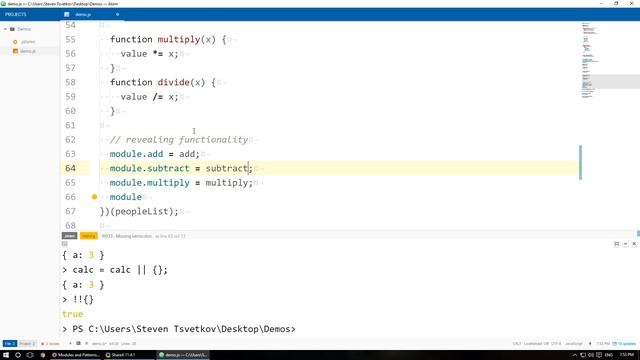Click the plus icon to open new terminal
Image resolution: width=640 pixels, height=360 pixels.
click(70, 343)
